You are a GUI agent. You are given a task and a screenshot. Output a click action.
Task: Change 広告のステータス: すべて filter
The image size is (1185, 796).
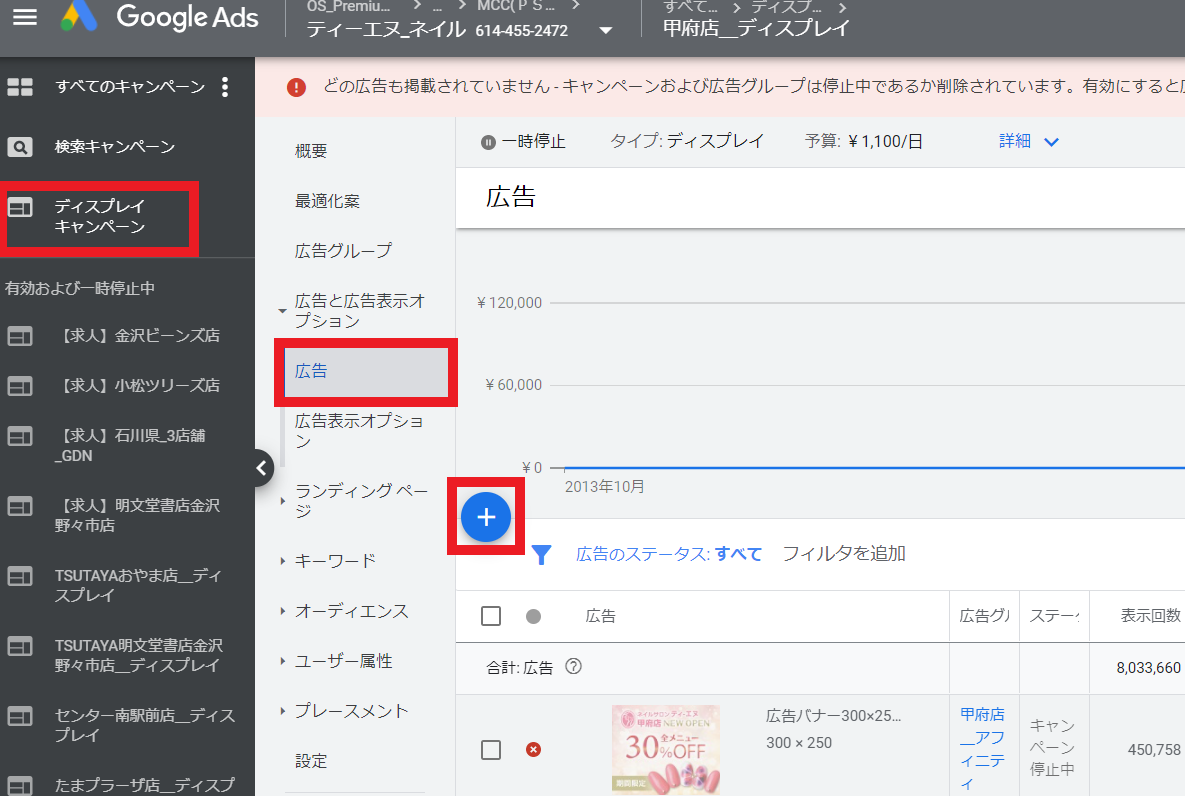pos(668,554)
